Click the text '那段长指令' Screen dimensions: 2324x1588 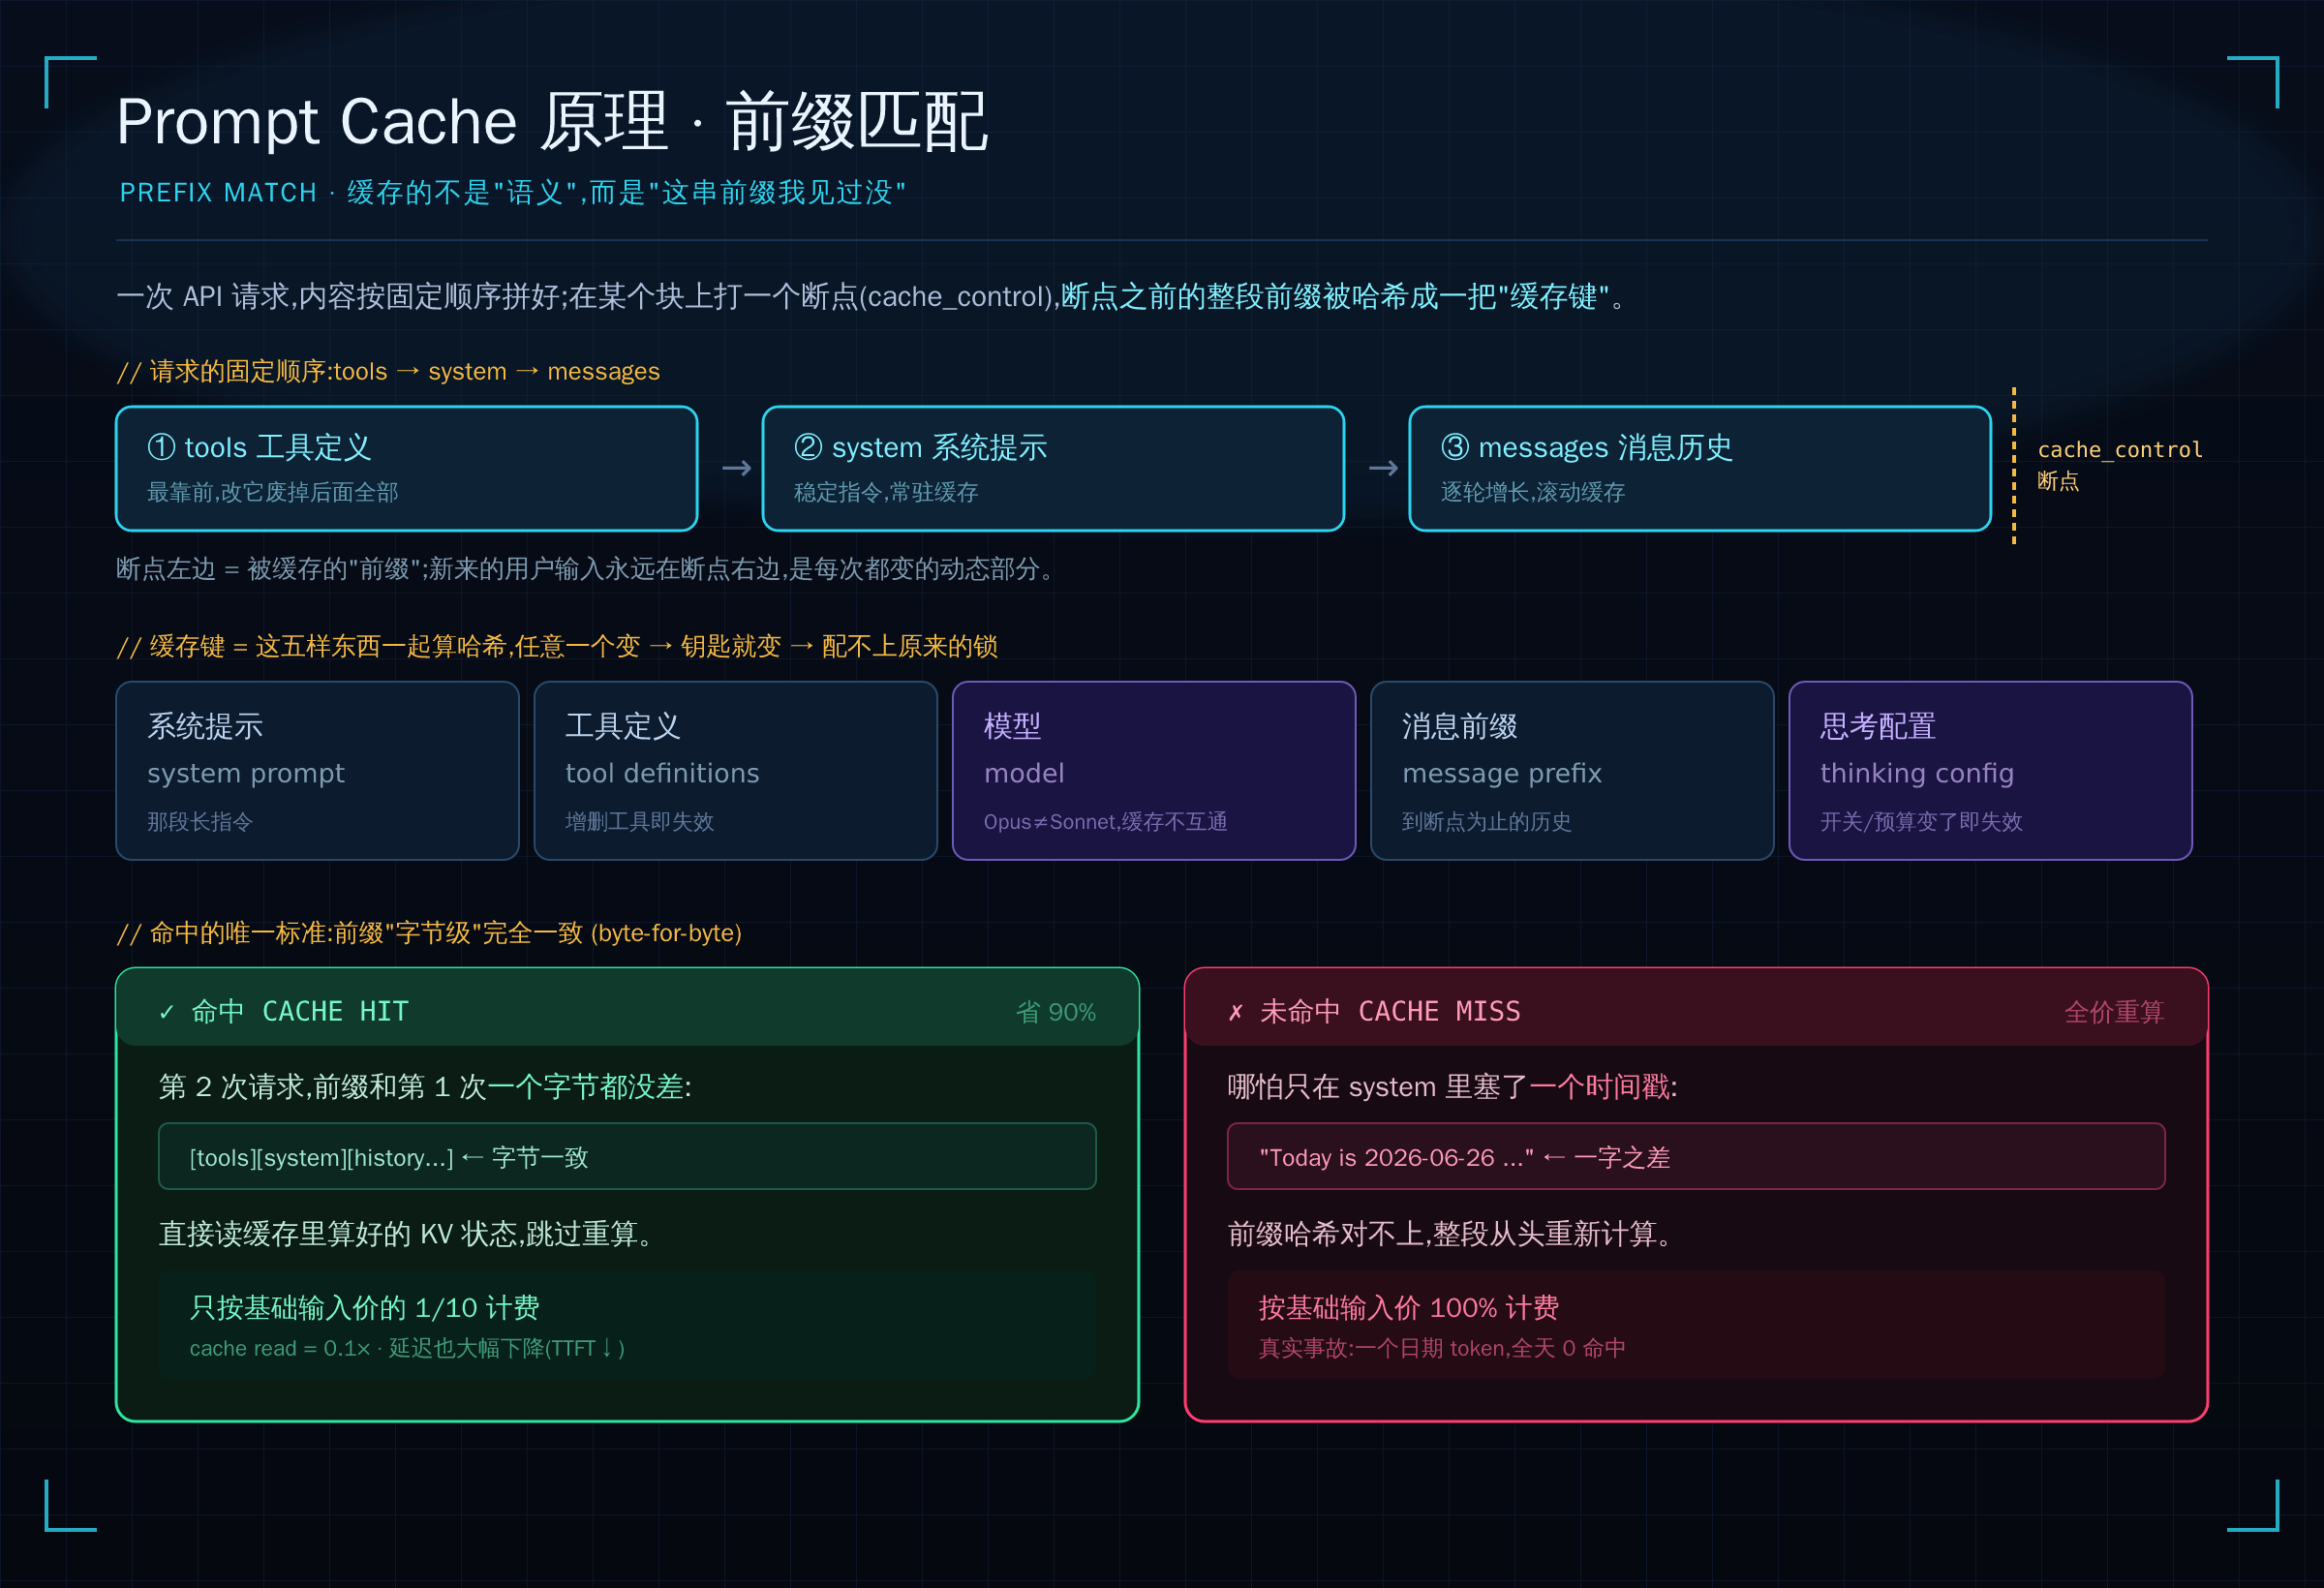pyautogui.click(x=200, y=822)
